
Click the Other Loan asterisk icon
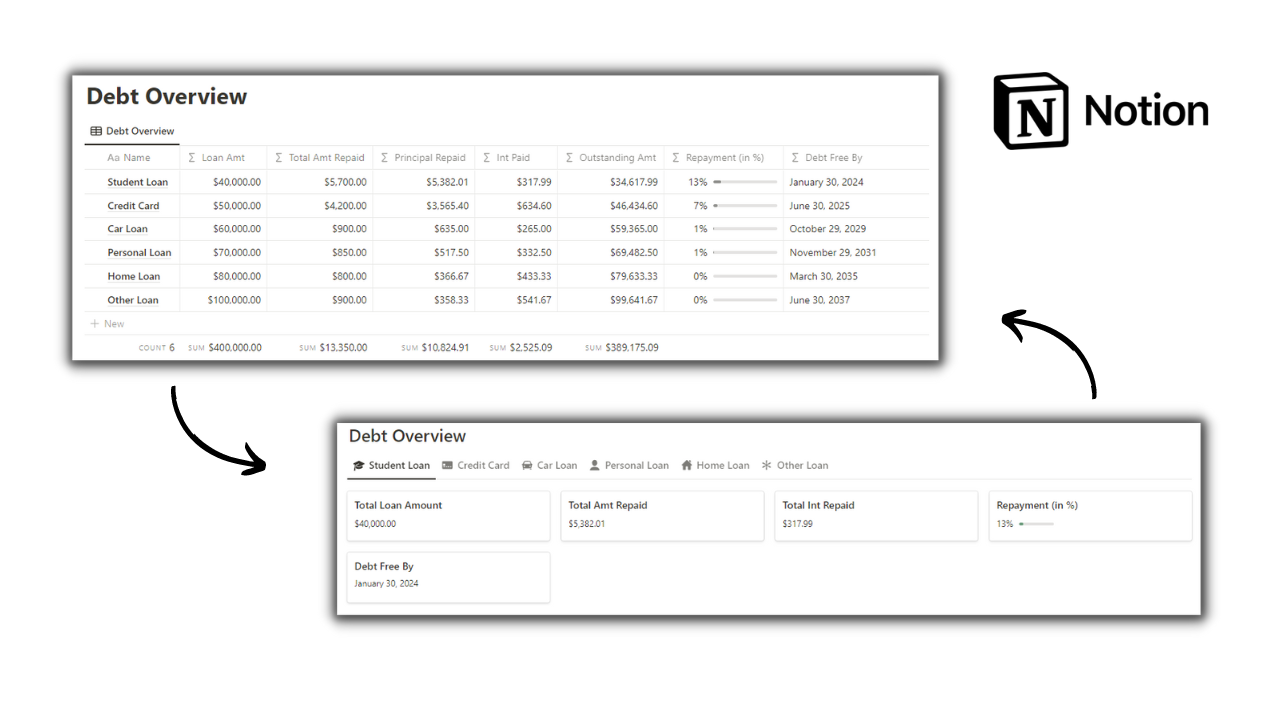[x=767, y=465]
